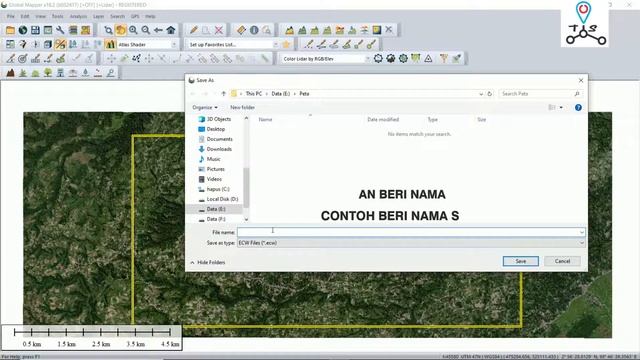
Task: Click the water drop icon in bottom toolbar row
Action: pos(85,73)
